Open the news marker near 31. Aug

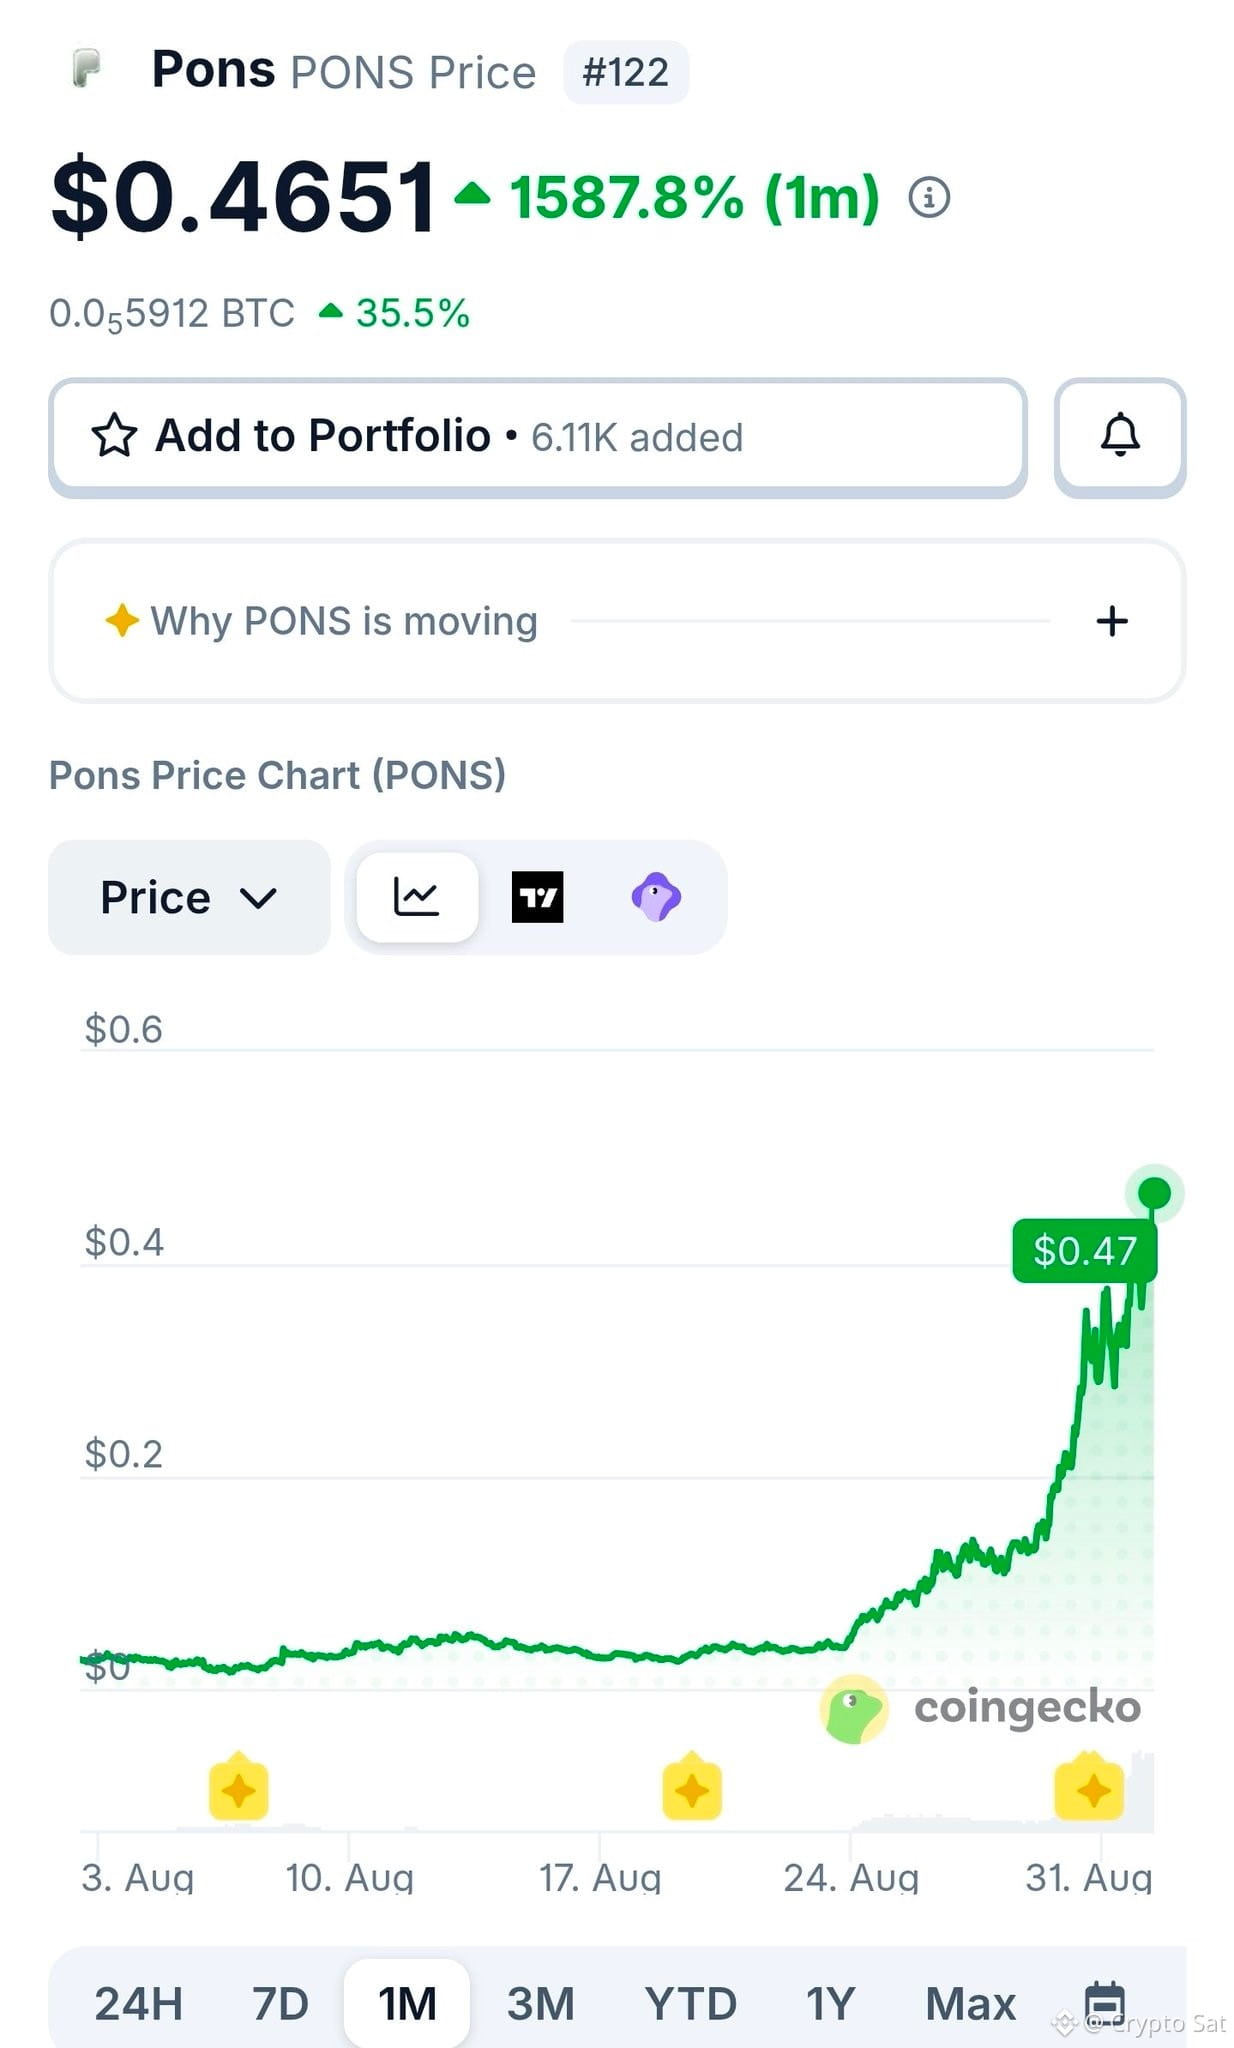point(1089,1789)
